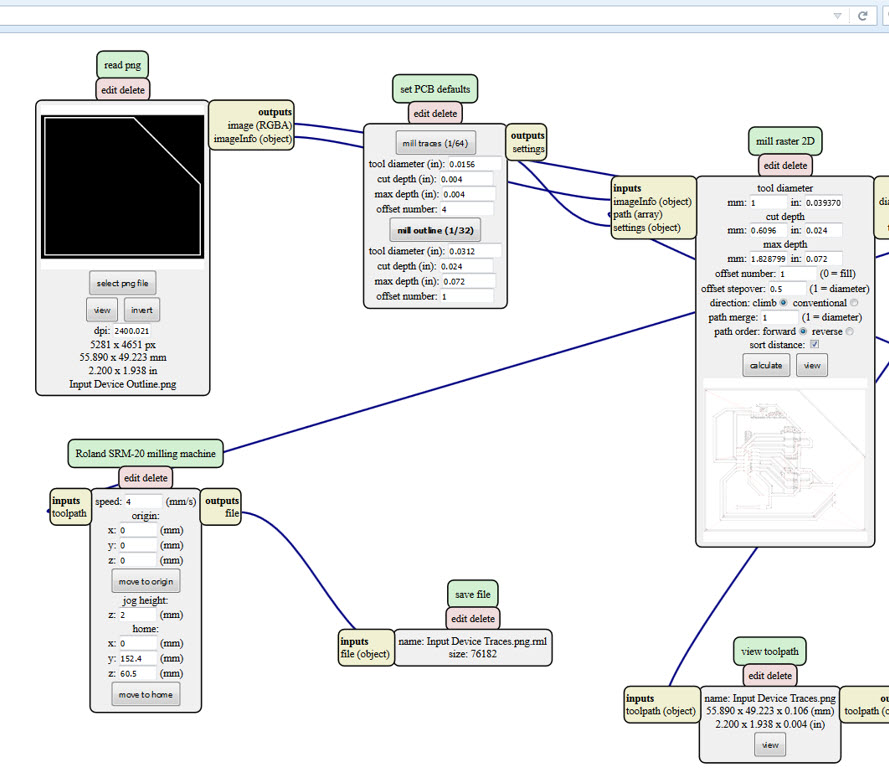Click mill traces tool diameter field 0.0156
Viewport: 889px width, 768px height.
coord(474,164)
